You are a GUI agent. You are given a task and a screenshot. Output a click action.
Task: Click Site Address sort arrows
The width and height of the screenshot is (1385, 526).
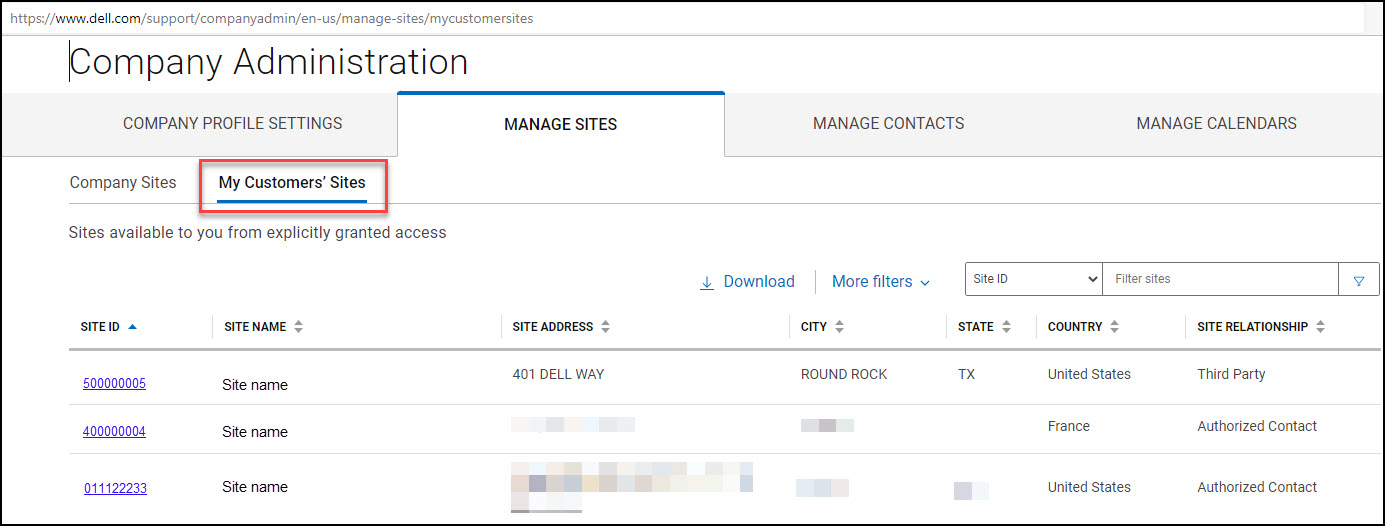point(605,327)
